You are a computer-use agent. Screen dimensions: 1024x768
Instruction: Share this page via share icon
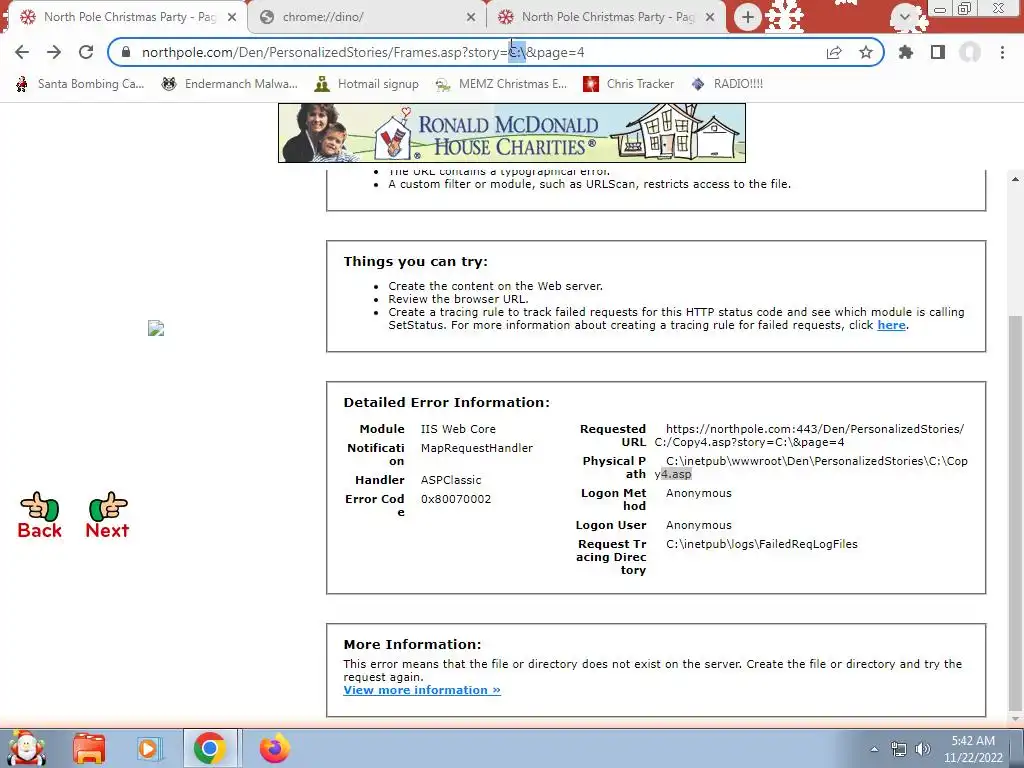(834, 52)
